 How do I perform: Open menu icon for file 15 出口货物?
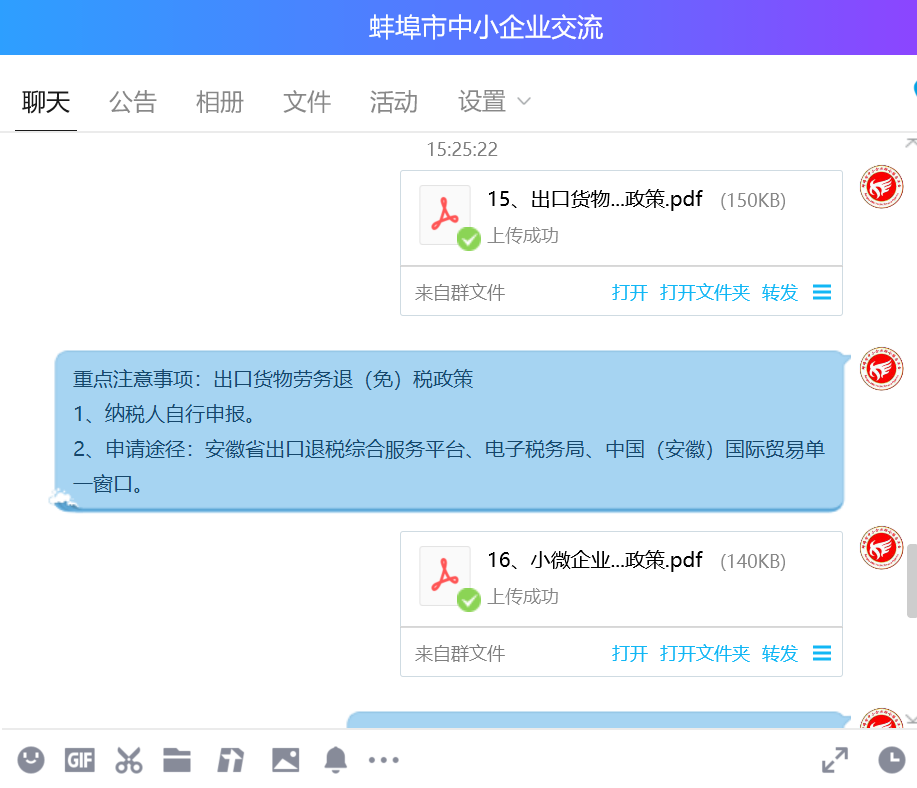(x=822, y=292)
